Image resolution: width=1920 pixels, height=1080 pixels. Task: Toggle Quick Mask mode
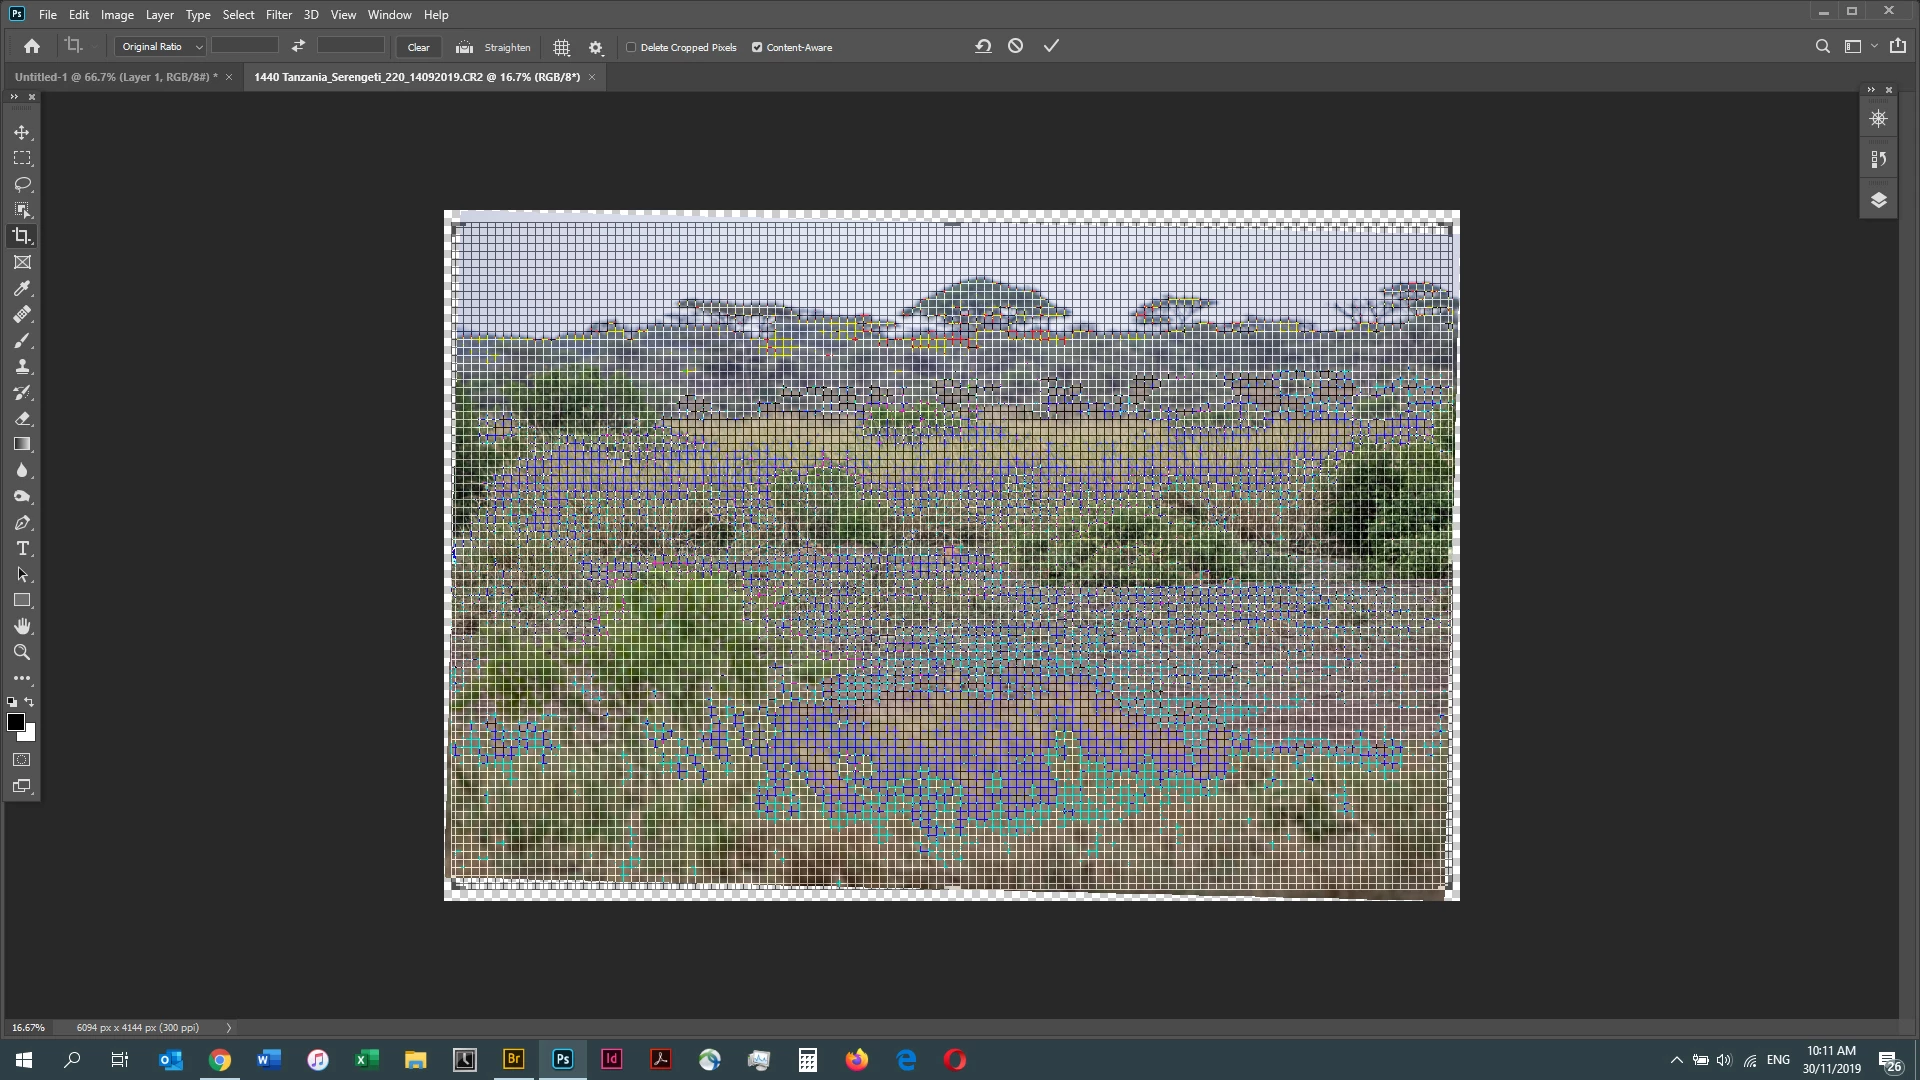22,760
